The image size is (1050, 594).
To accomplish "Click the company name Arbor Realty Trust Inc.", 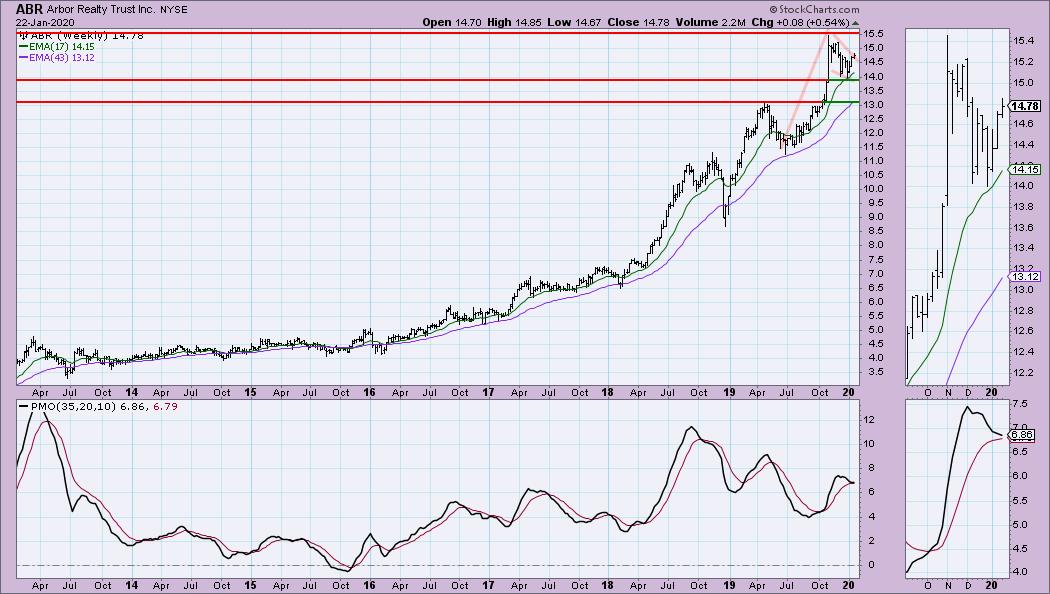I will [x=102, y=10].
